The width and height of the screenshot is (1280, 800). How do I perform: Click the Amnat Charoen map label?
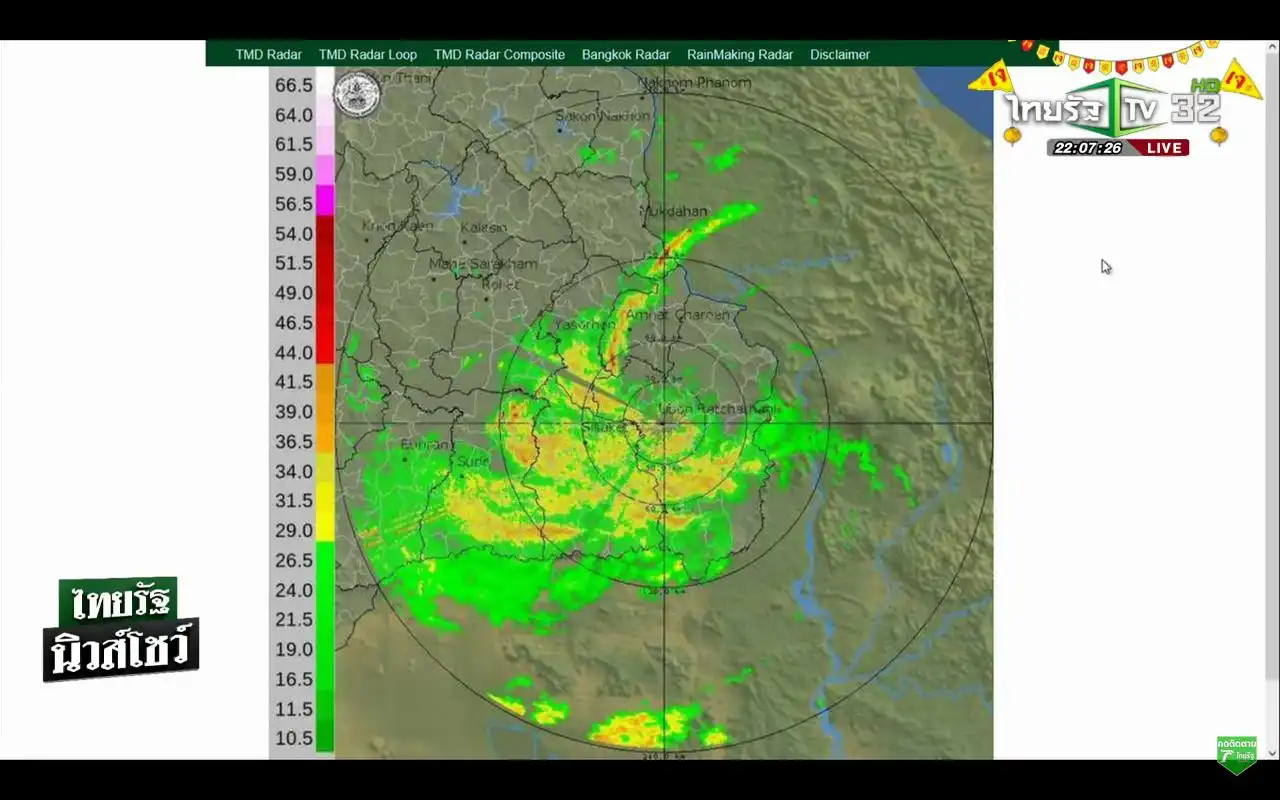678,315
